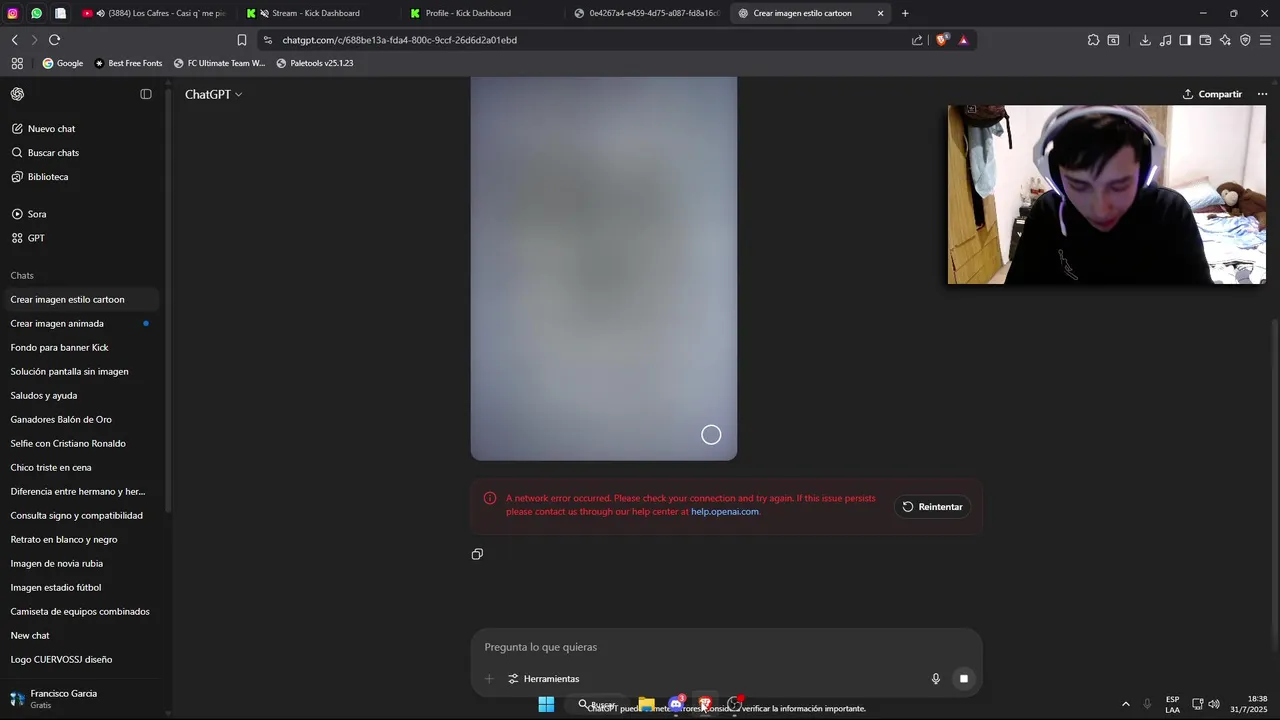Open Sora from the sidebar

coord(80,214)
